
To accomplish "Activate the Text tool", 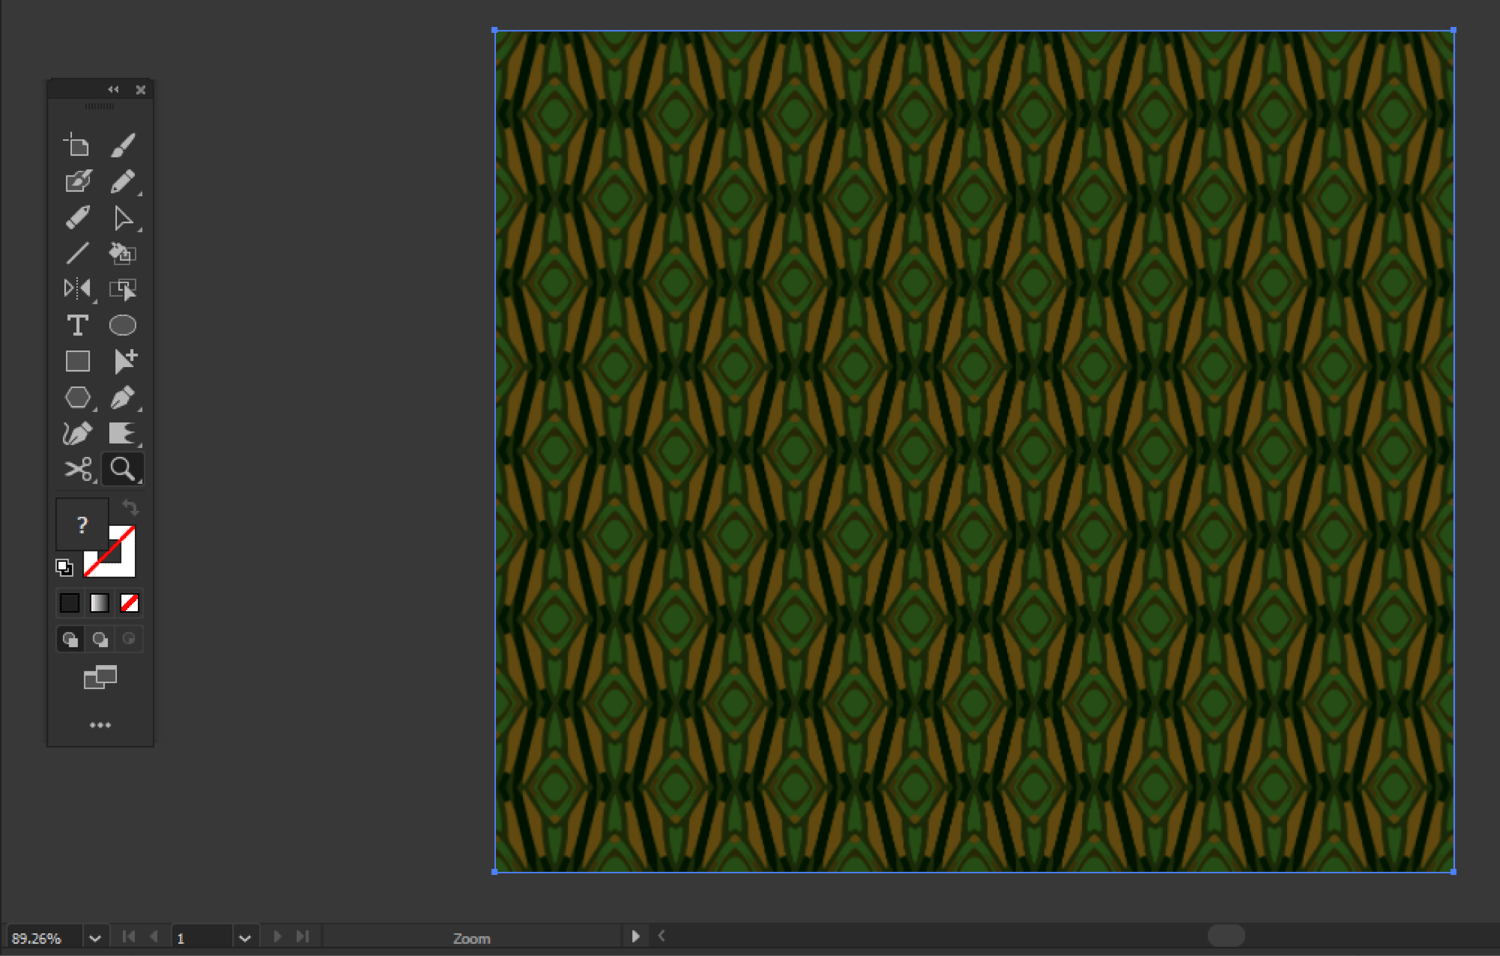I will coord(77,324).
